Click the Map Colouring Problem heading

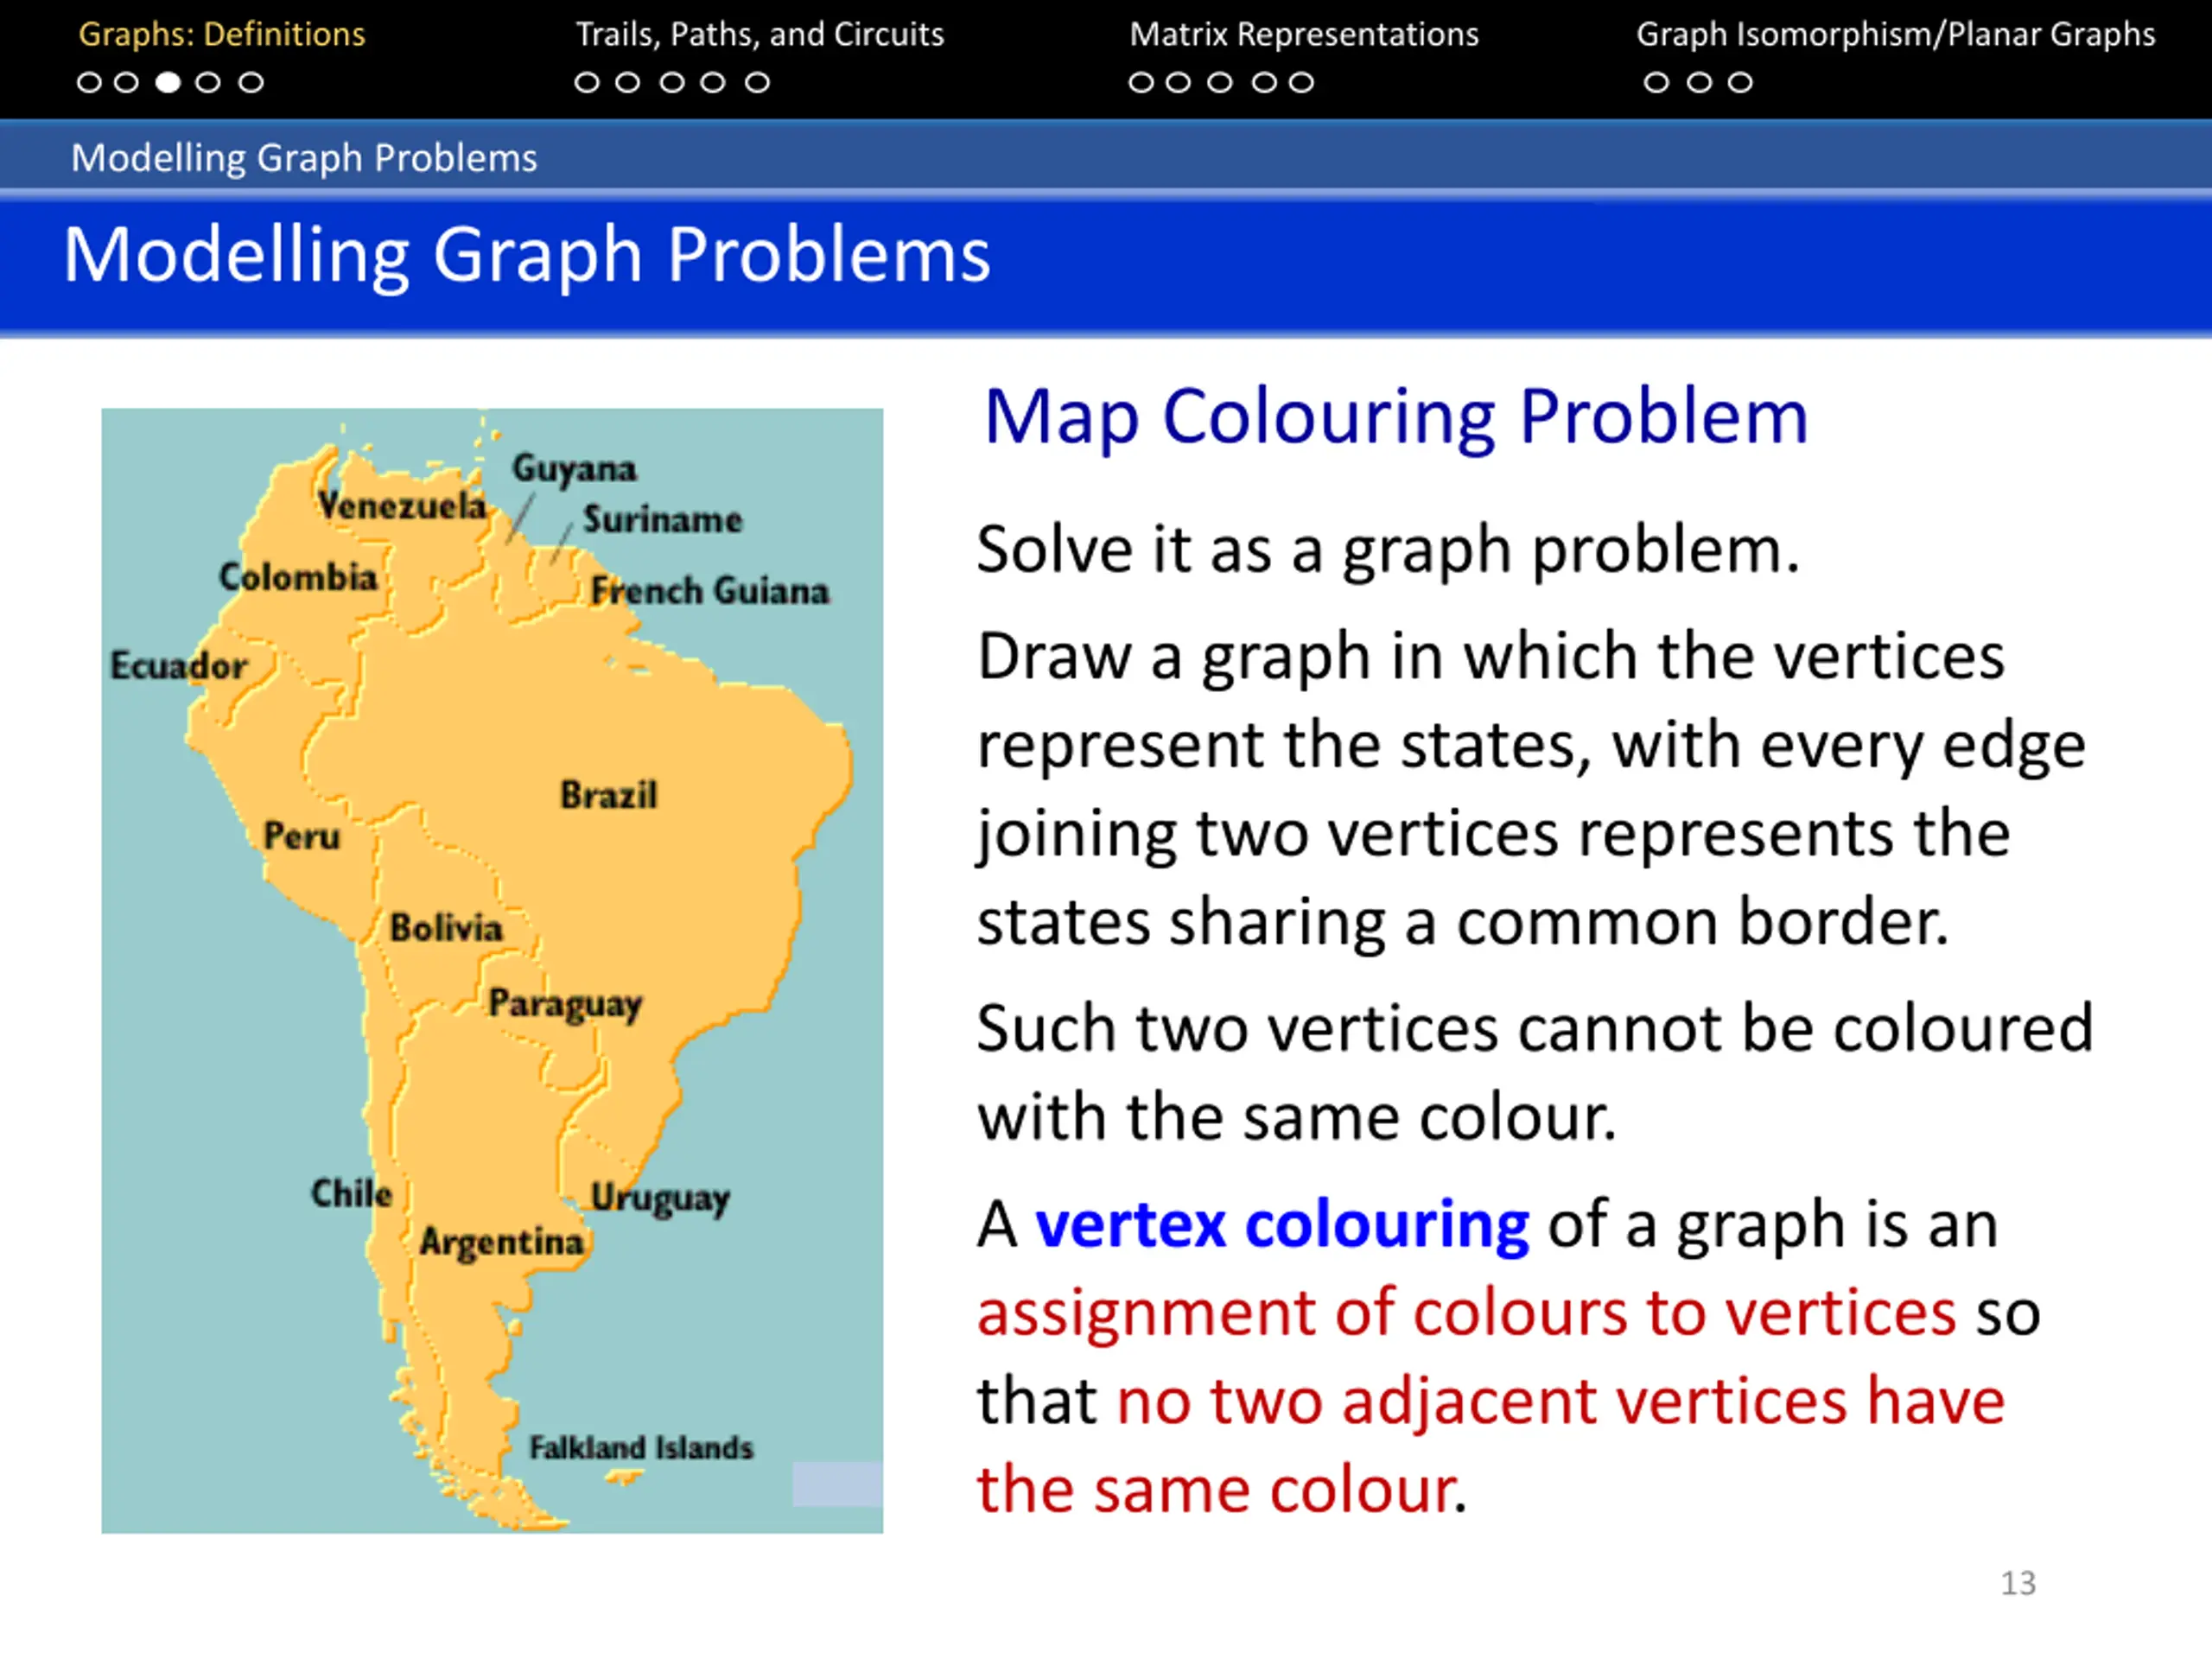[1396, 418]
